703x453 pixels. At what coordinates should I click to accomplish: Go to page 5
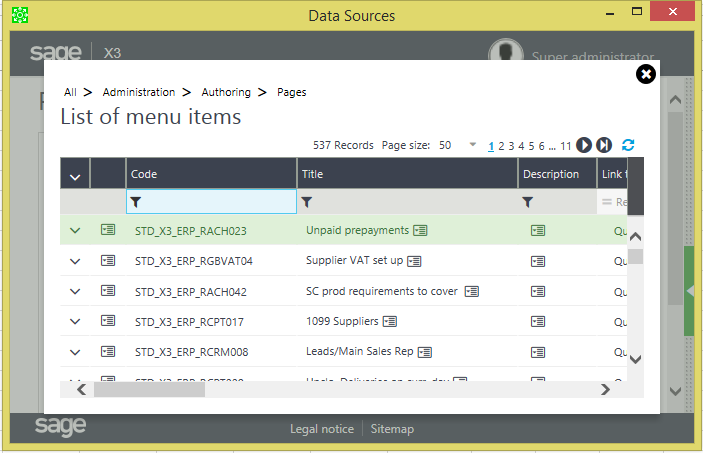pyautogui.click(x=531, y=146)
